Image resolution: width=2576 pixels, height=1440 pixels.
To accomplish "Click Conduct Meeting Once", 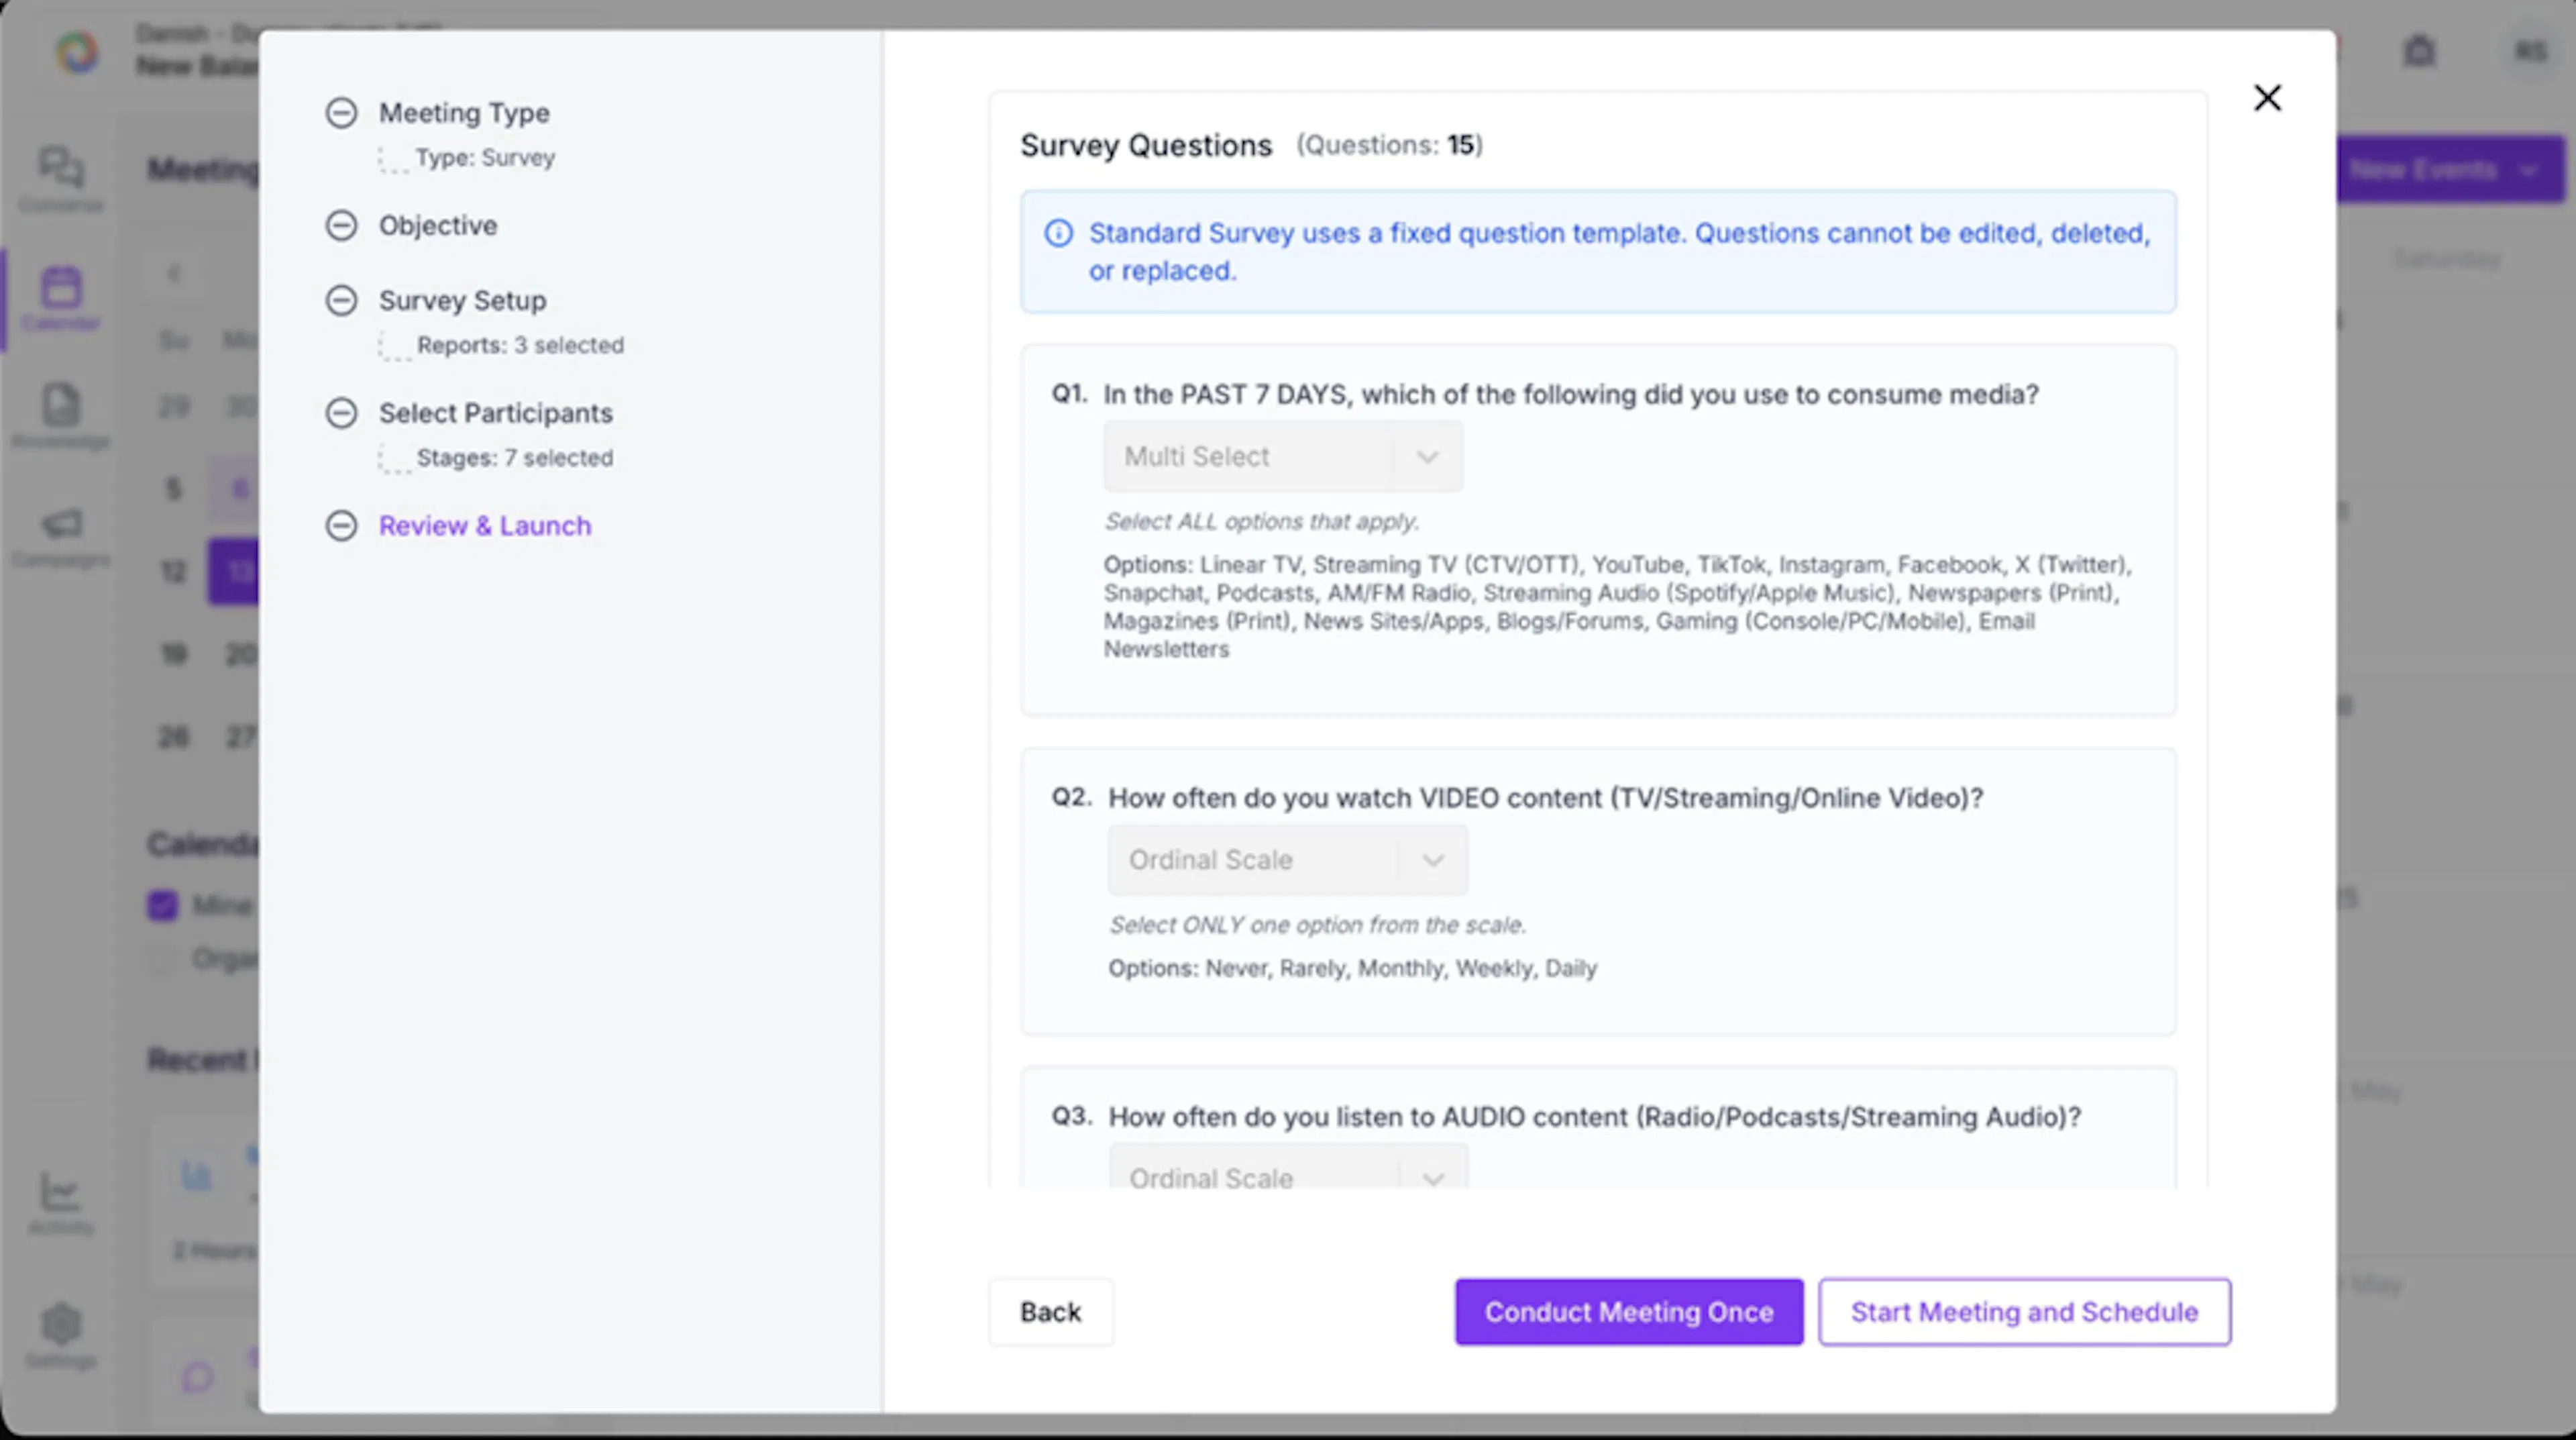I will pos(1629,1312).
